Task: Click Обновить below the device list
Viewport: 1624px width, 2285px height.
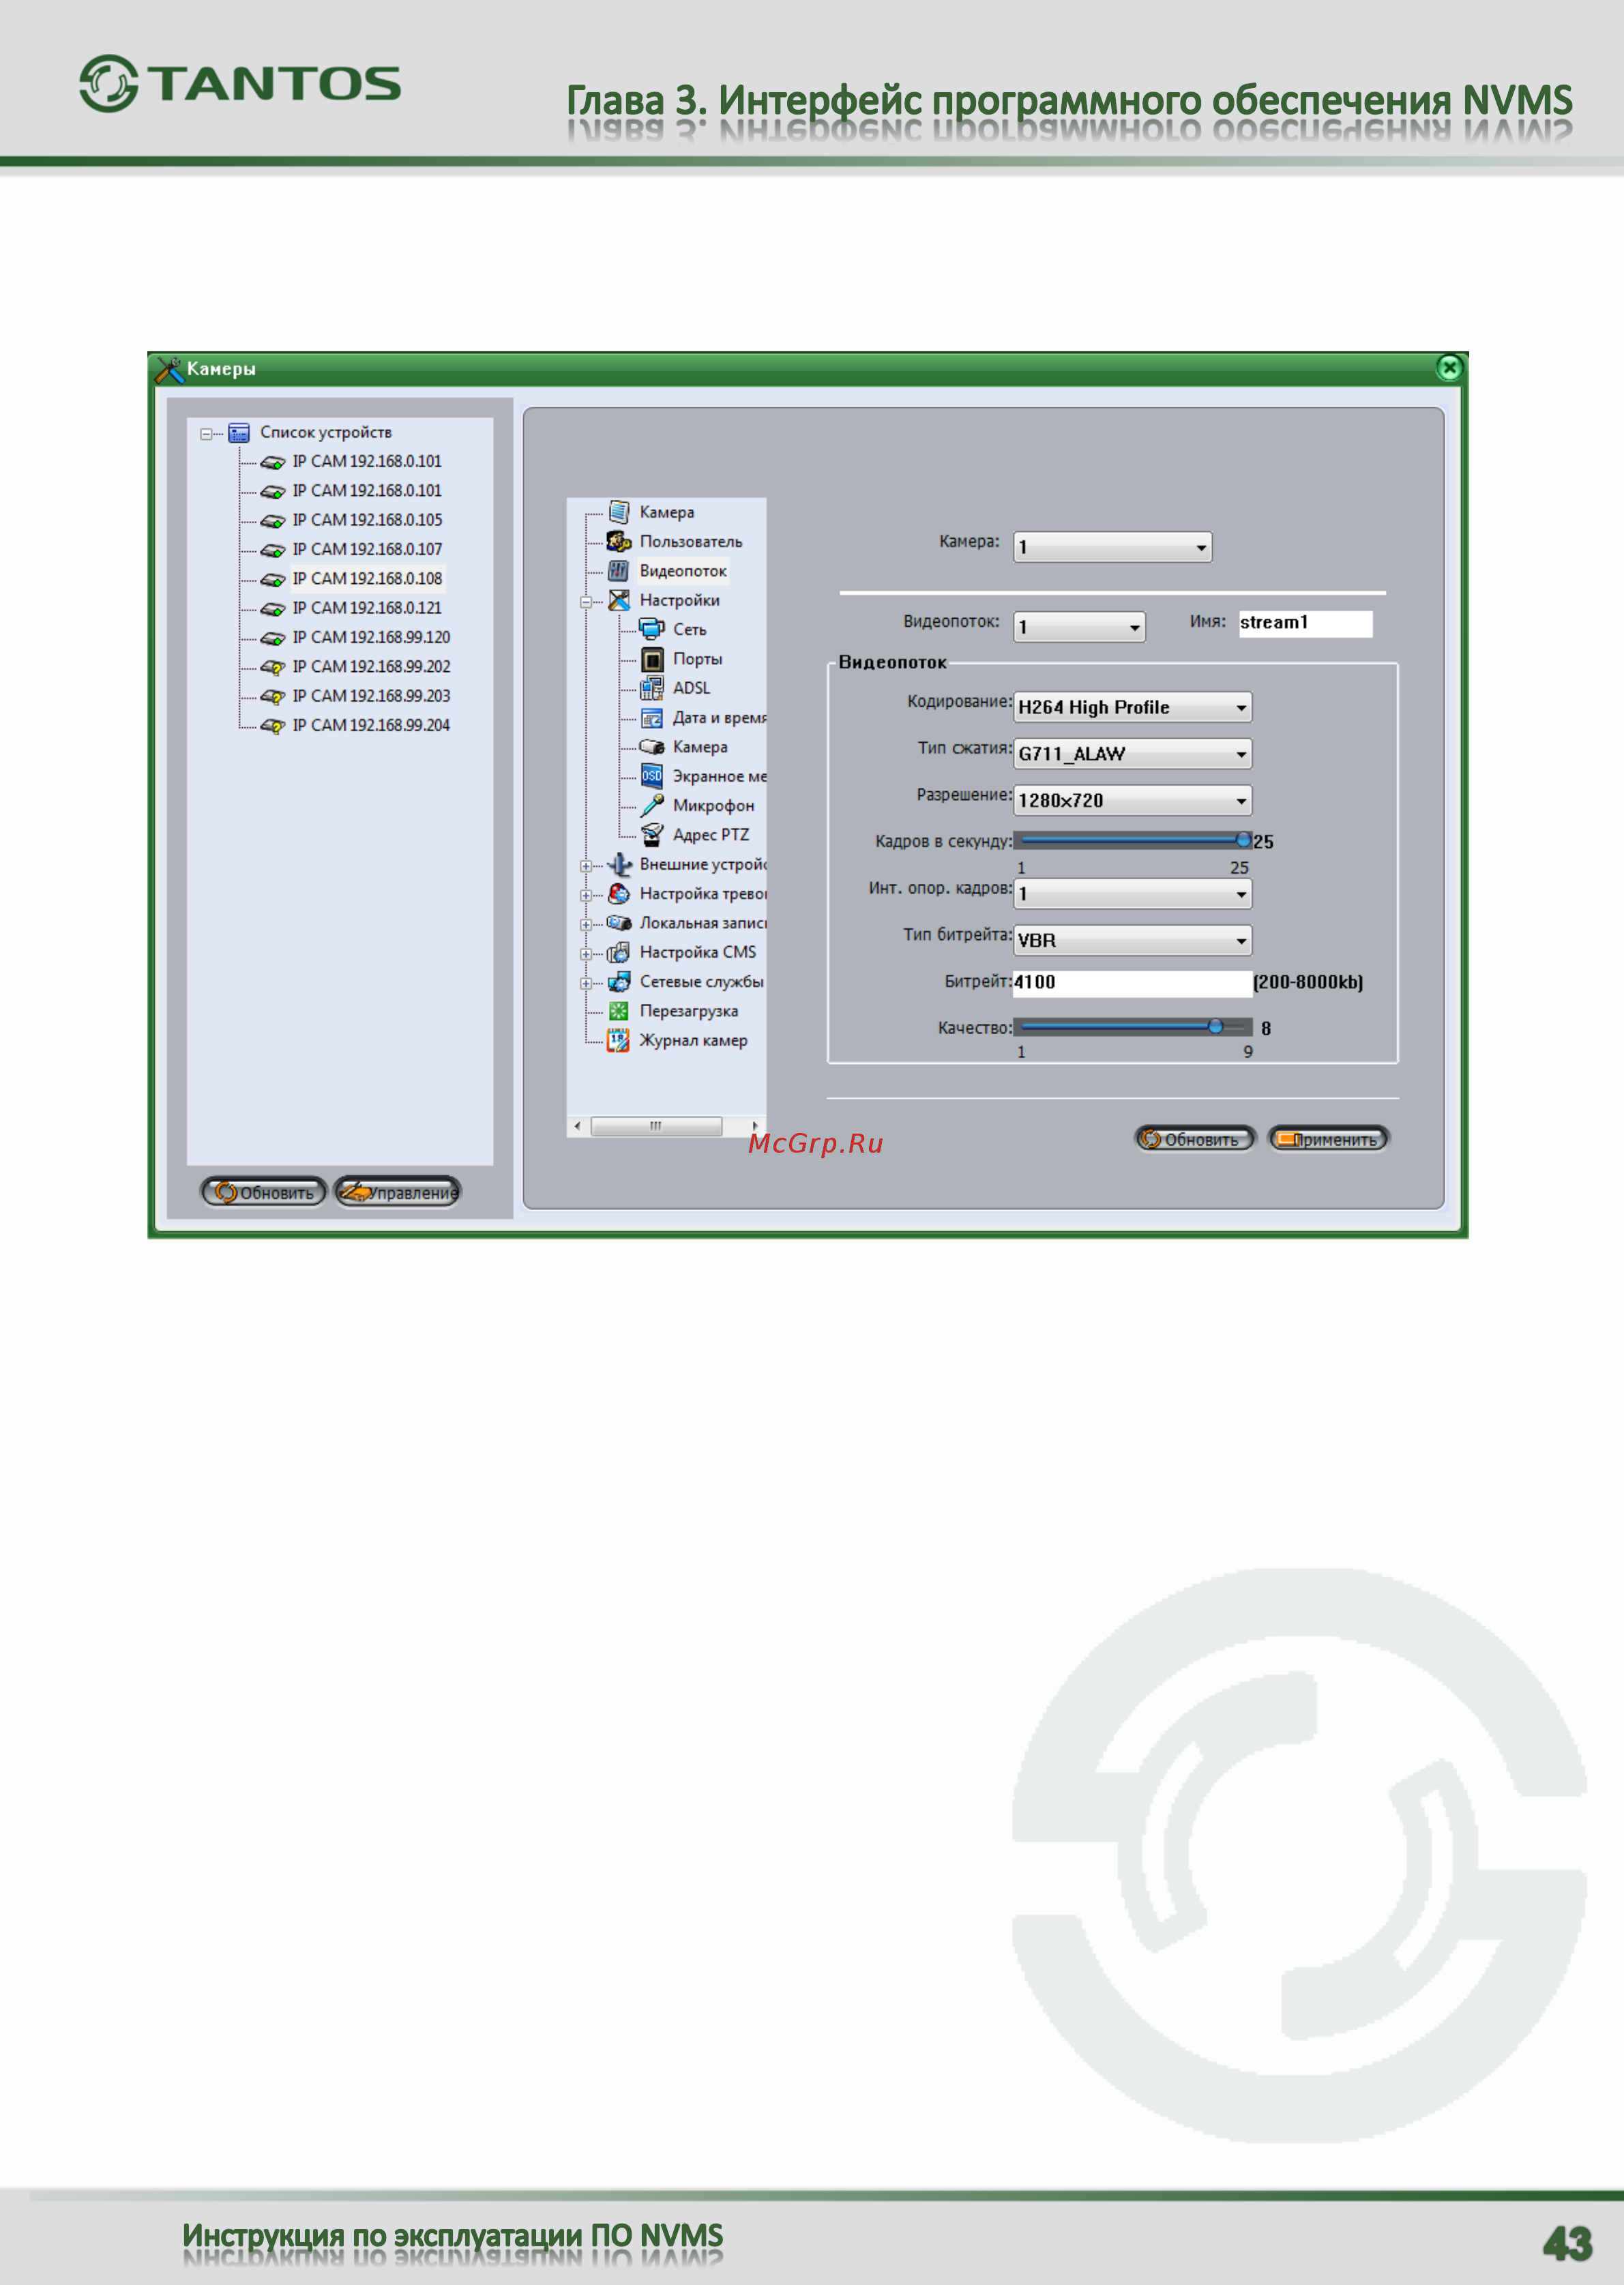Action: pos(264,1192)
